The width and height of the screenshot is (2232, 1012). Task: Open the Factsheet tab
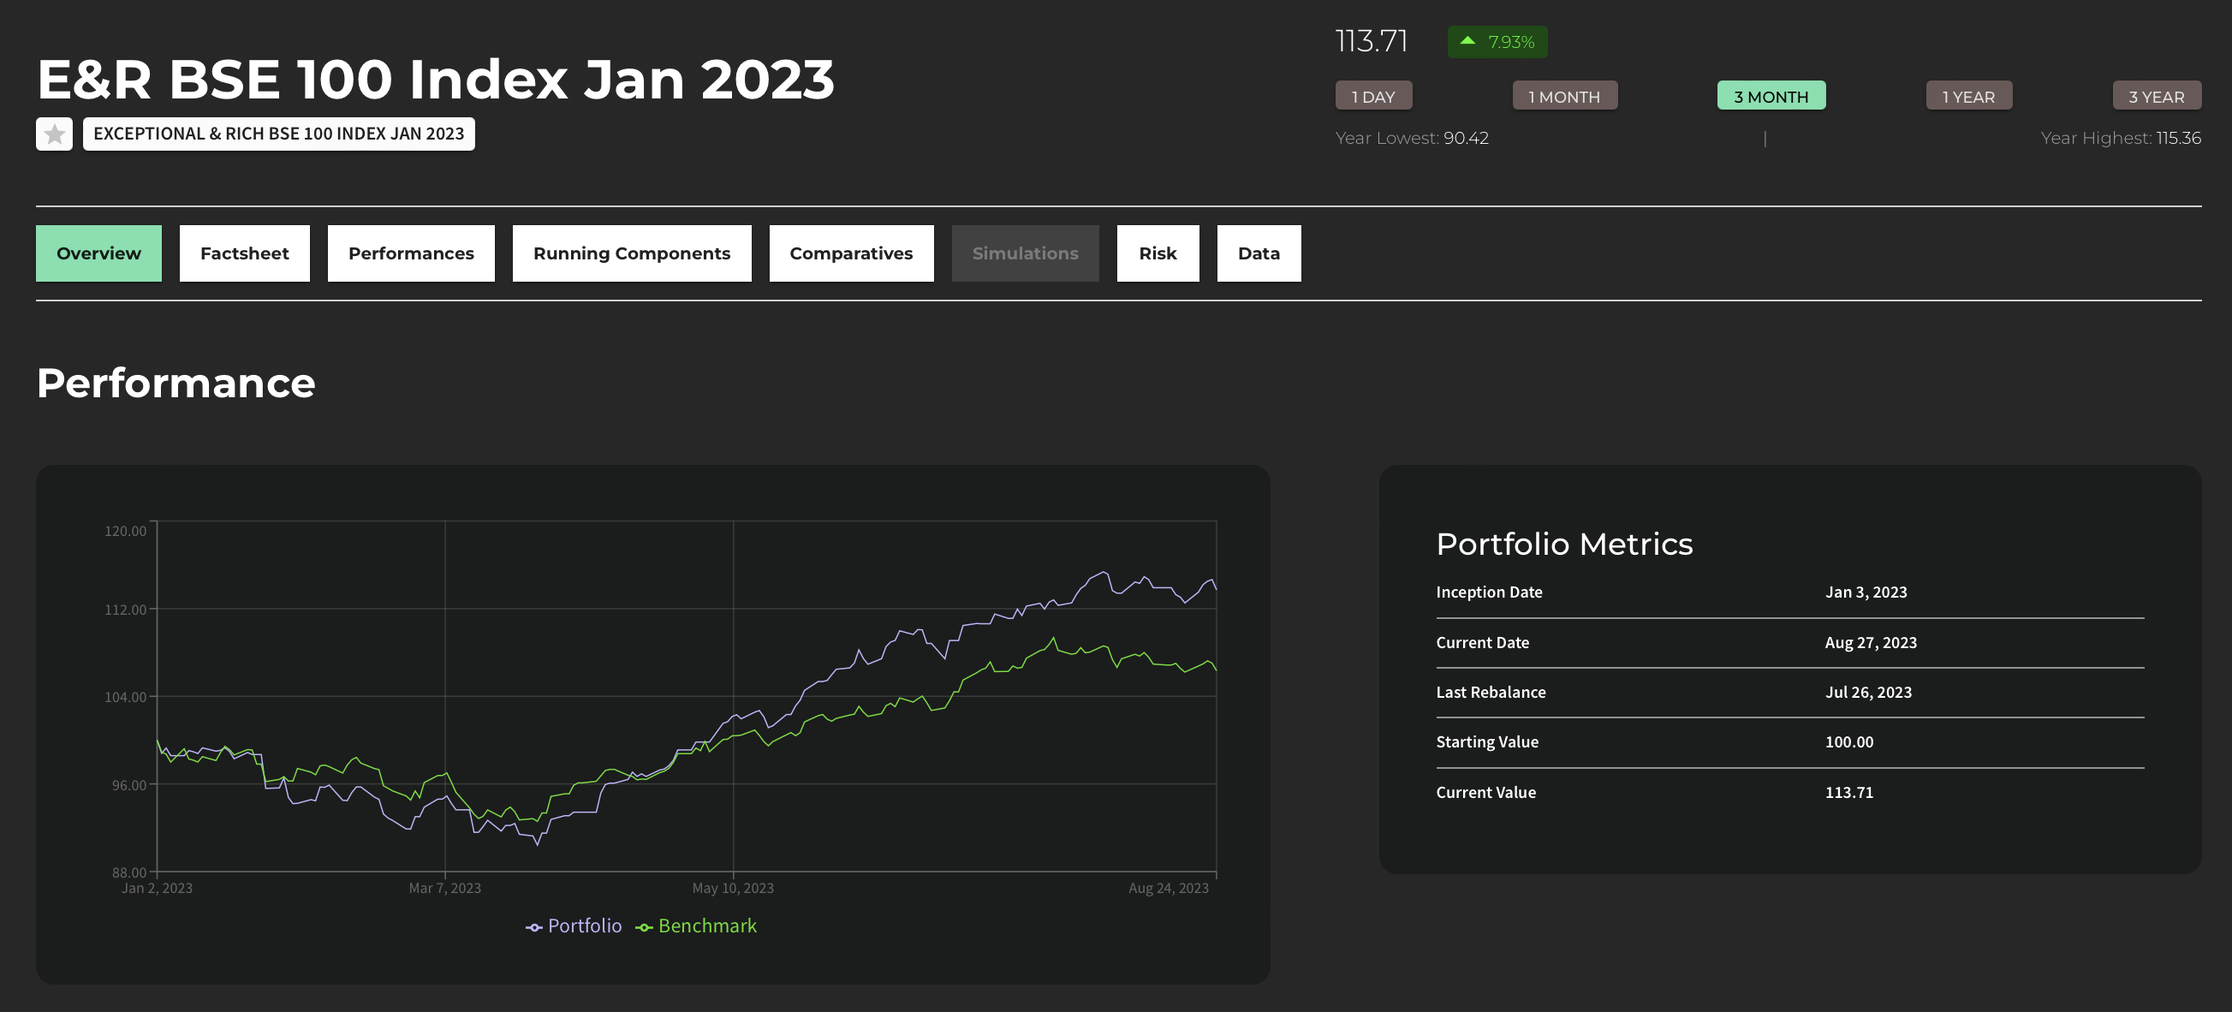[244, 253]
